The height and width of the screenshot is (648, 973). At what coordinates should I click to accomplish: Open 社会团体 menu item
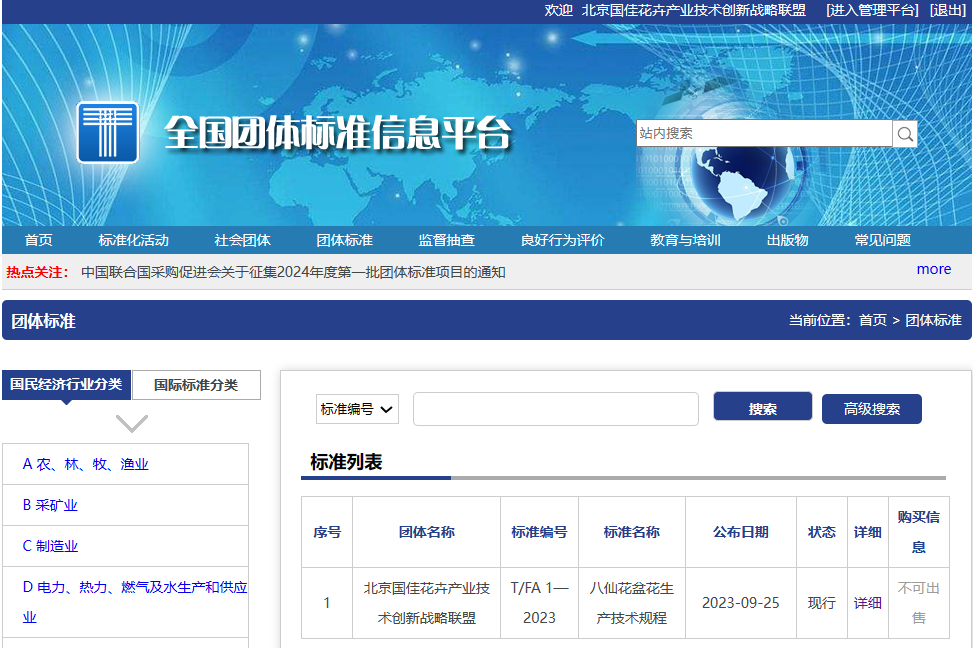[x=243, y=240]
